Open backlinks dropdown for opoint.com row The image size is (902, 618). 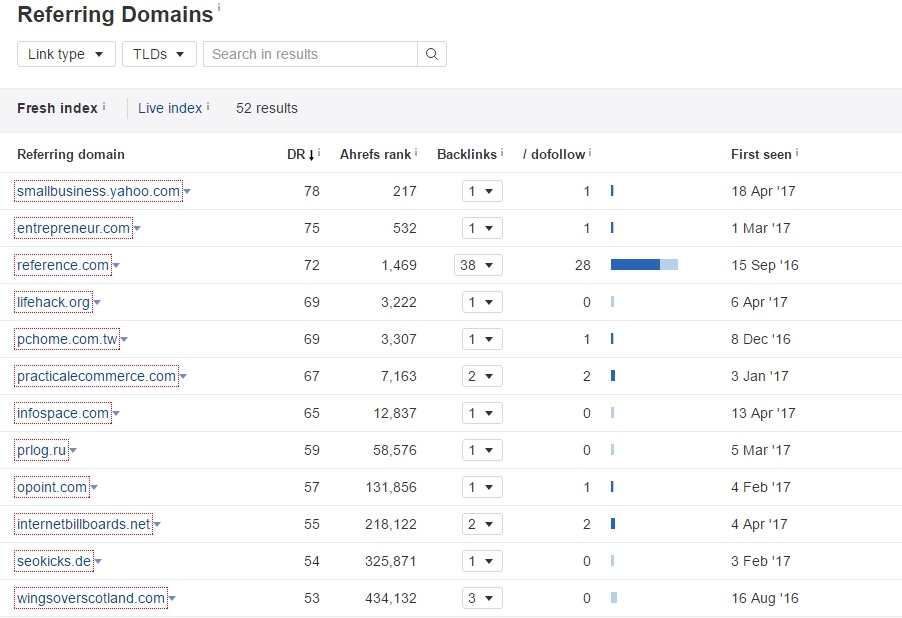(x=482, y=487)
